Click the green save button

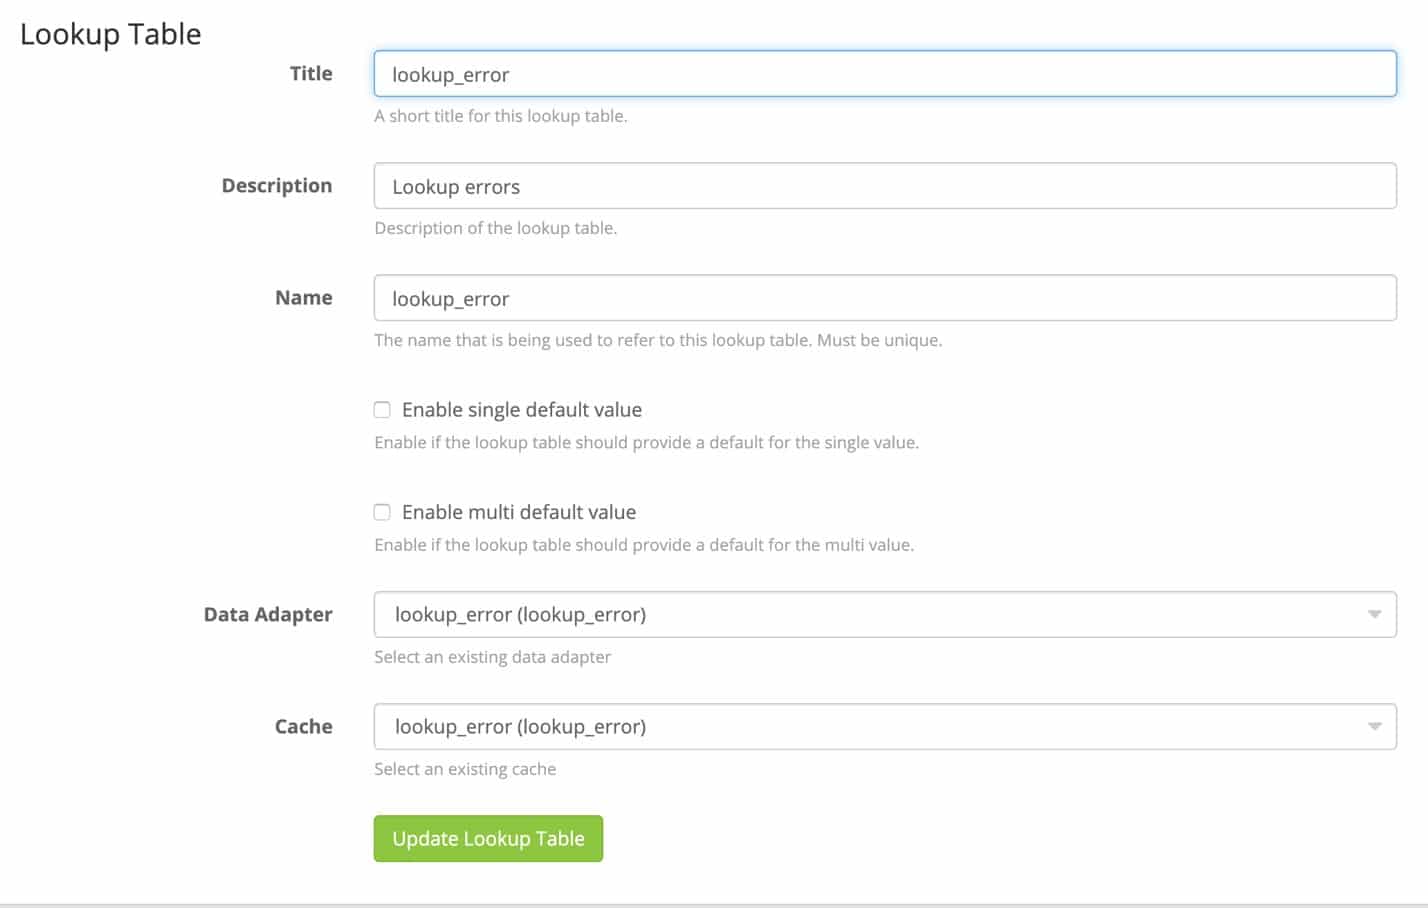pos(488,838)
